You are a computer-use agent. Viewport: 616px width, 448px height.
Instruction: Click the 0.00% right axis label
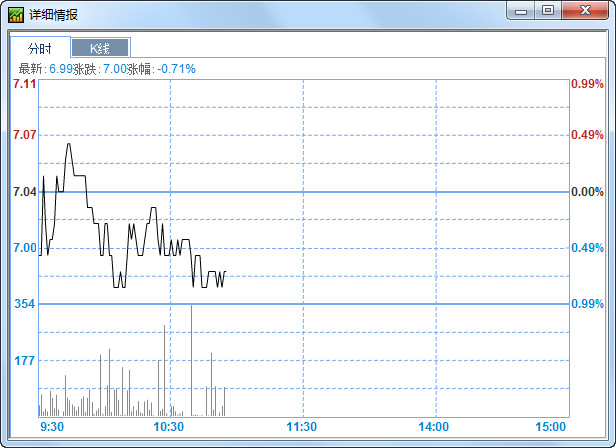pyautogui.click(x=587, y=192)
